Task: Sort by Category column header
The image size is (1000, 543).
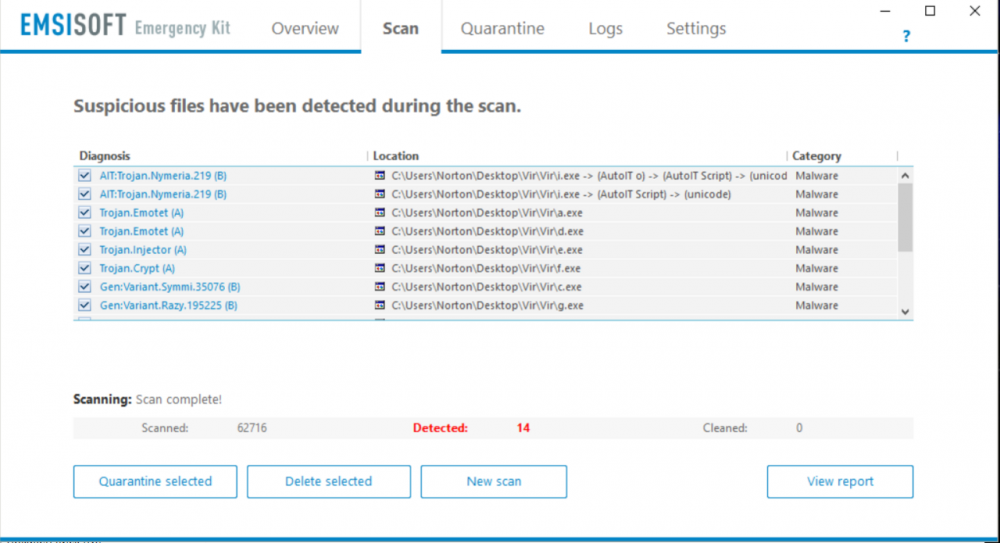Action: (816, 156)
